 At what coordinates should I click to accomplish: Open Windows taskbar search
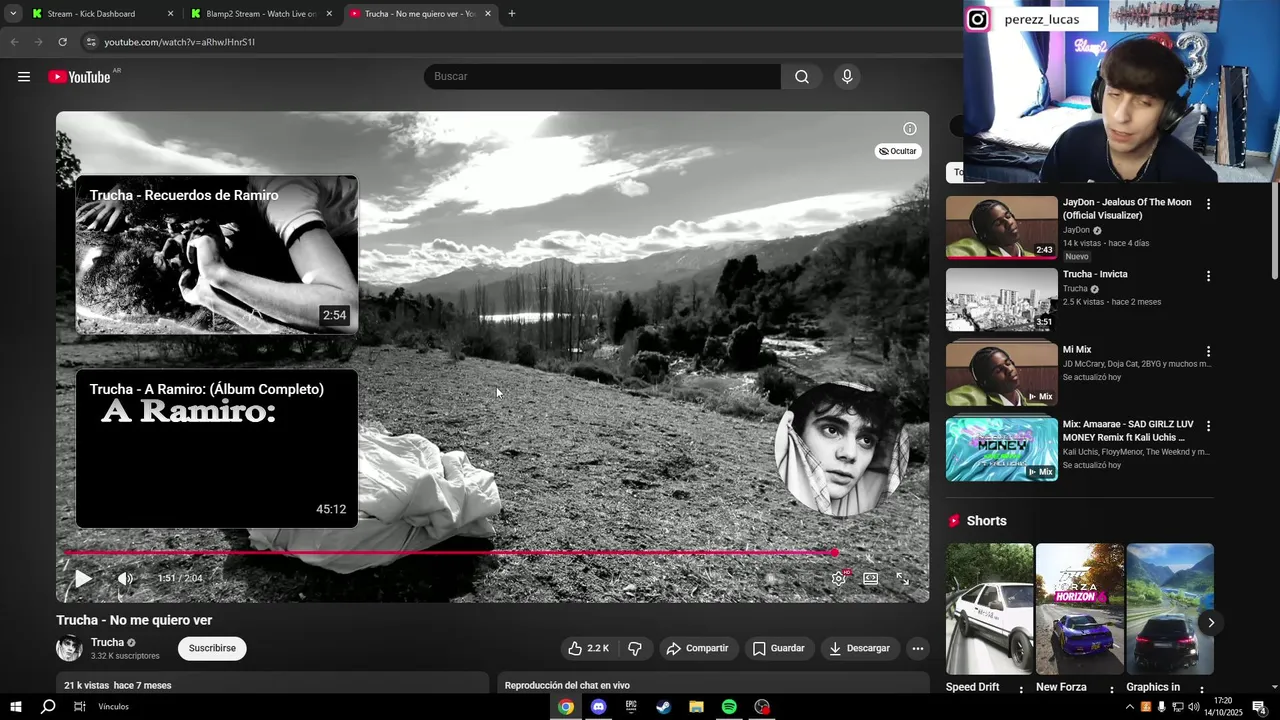[48, 707]
